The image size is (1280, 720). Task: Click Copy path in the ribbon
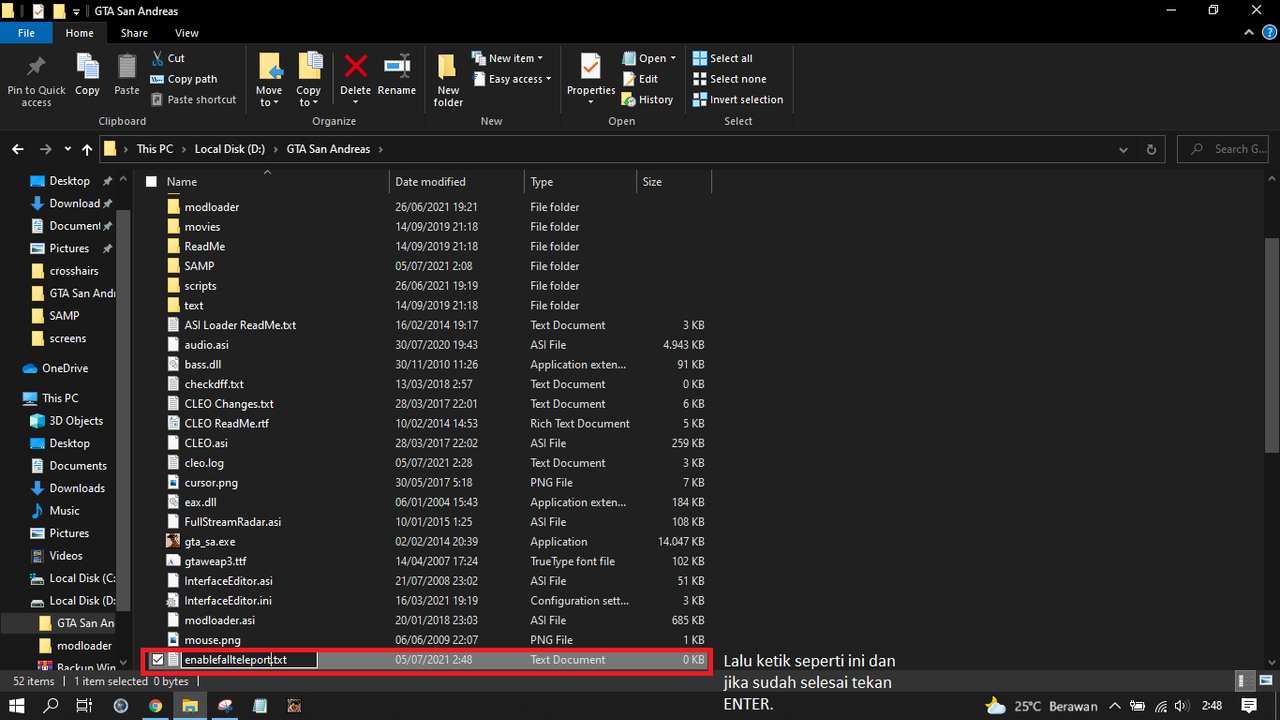pos(184,79)
